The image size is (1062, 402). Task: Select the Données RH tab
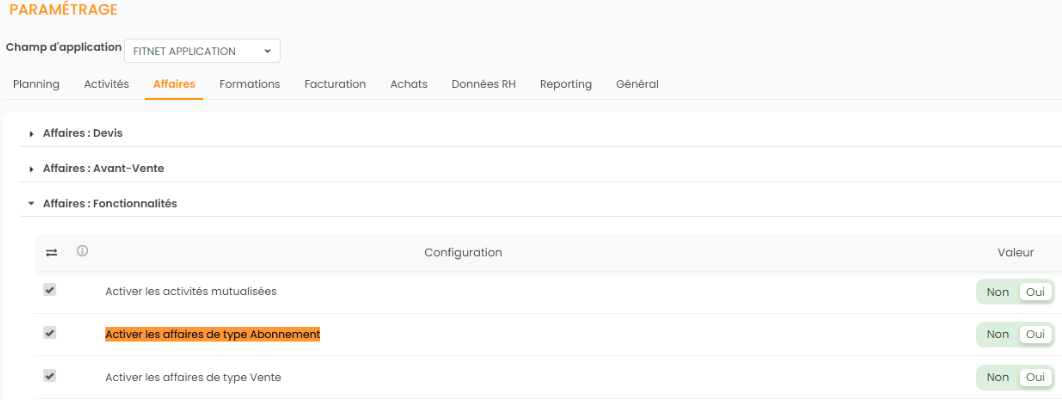pos(483,84)
